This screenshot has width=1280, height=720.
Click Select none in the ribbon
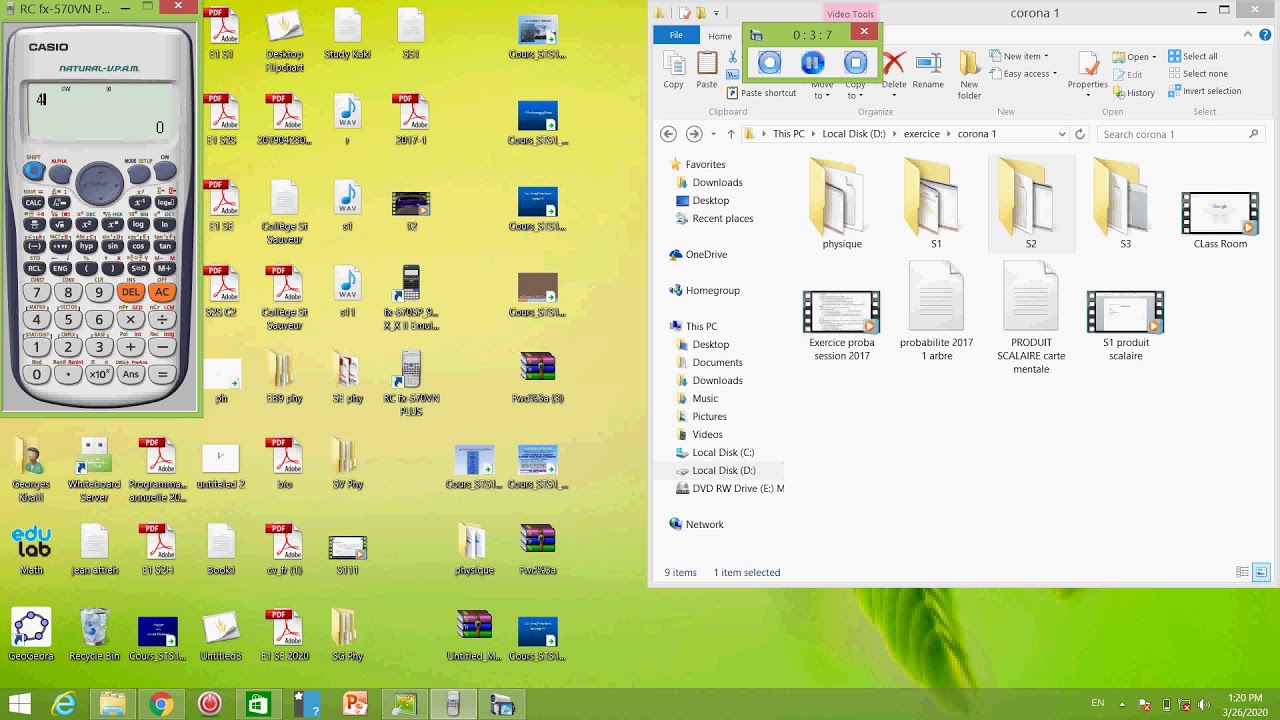pyautogui.click(x=1197, y=74)
